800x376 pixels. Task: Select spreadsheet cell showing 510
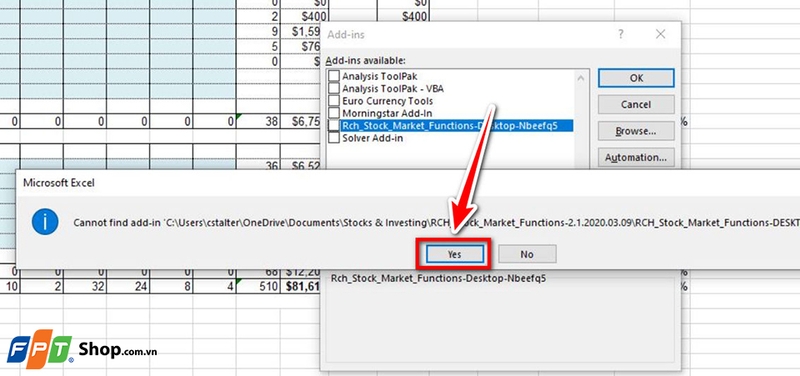coord(258,287)
